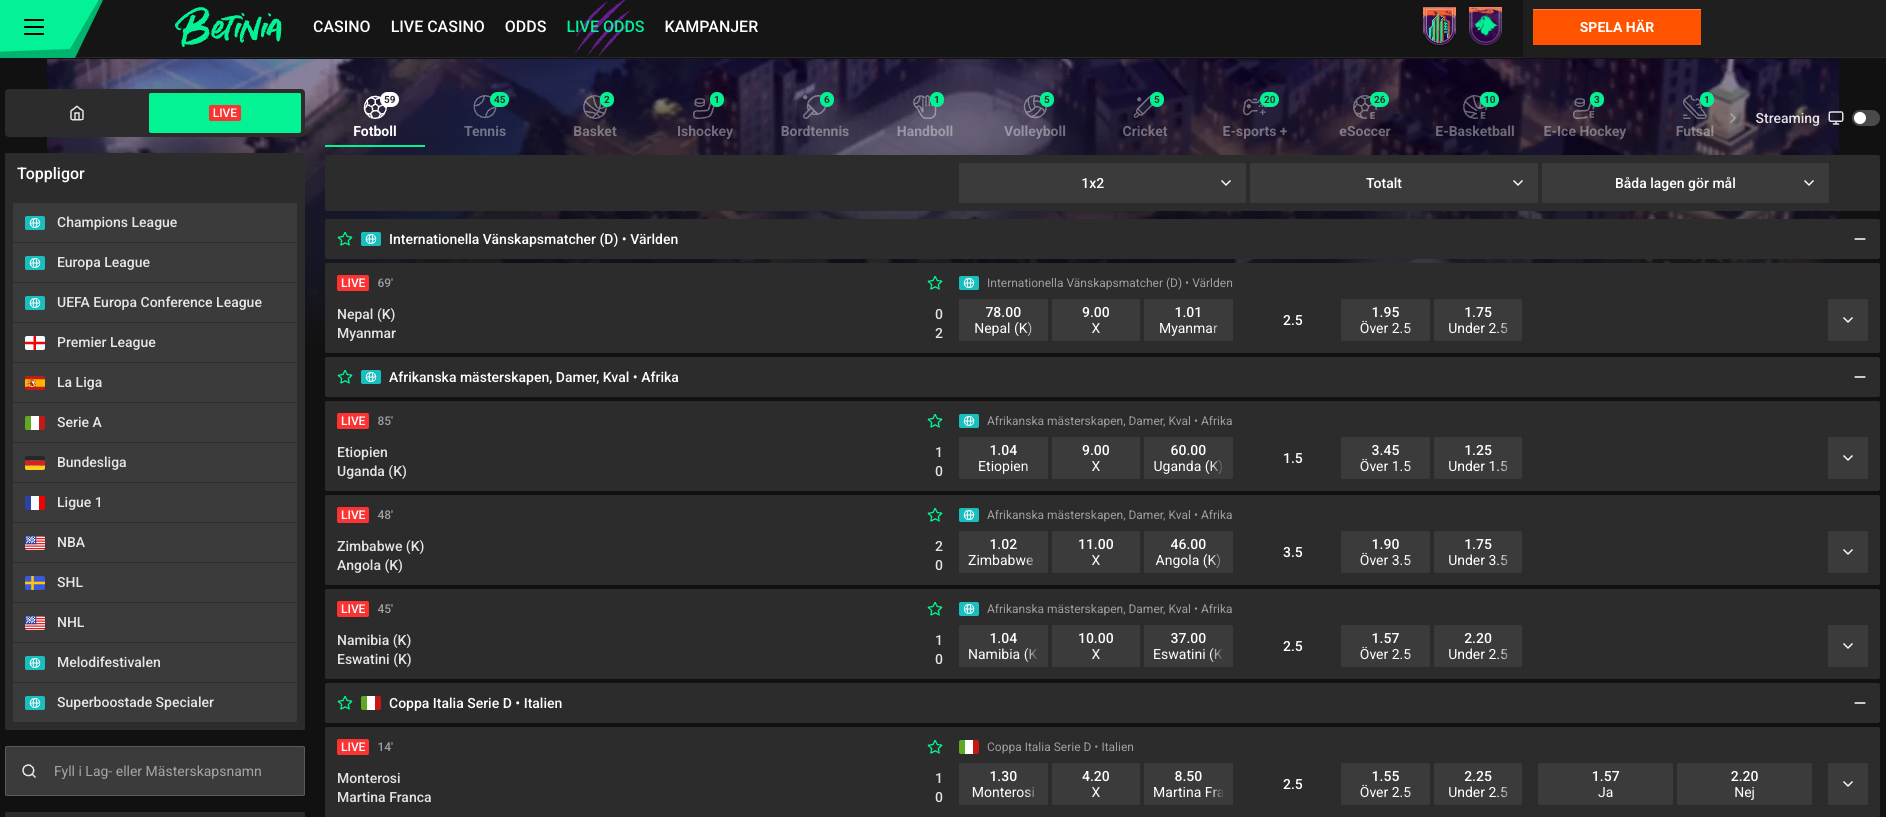Screen dimensions: 1886x817
Task: Activate the LIVE filter button
Action: click(225, 113)
